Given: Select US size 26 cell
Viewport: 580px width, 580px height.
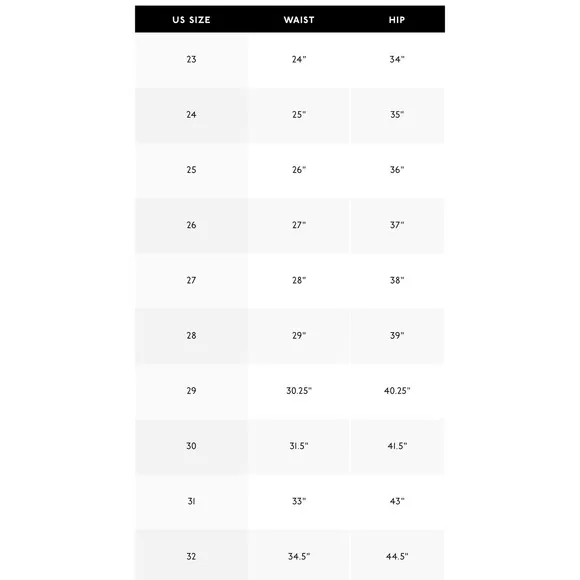Looking at the screenshot, I should 191,225.
